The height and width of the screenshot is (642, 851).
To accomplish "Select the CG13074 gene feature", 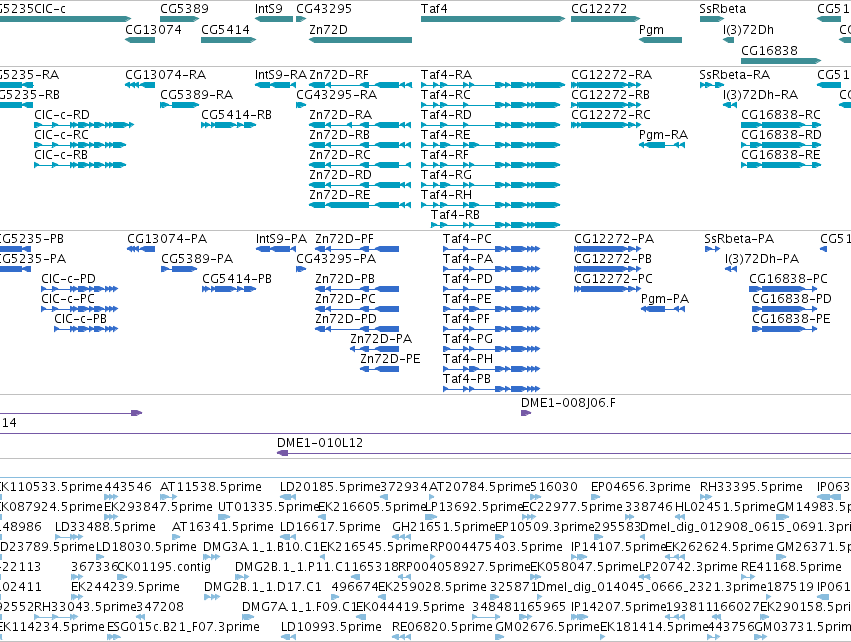I will [140, 40].
